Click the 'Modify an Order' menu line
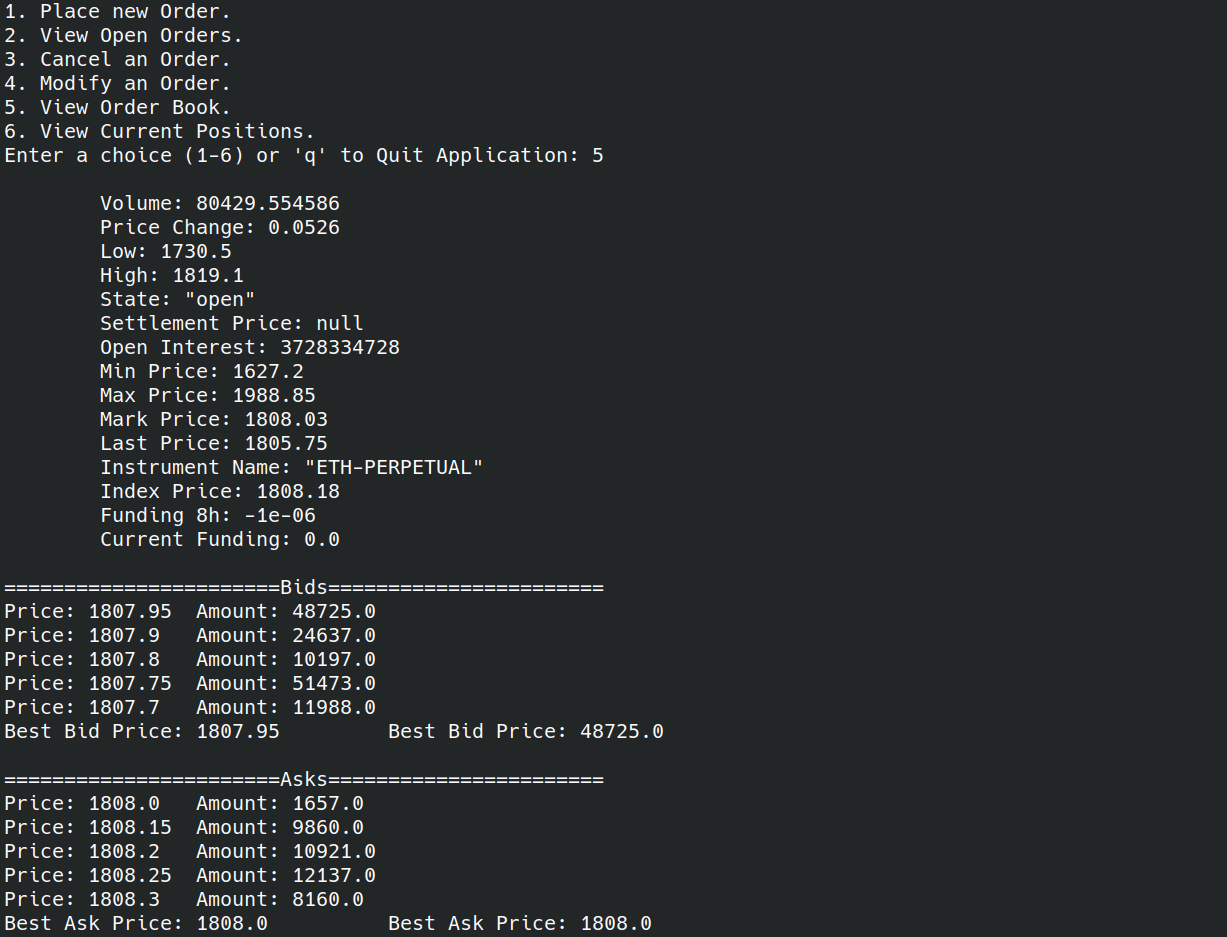The height and width of the screenshot is (937, 1227). point(117,84)
